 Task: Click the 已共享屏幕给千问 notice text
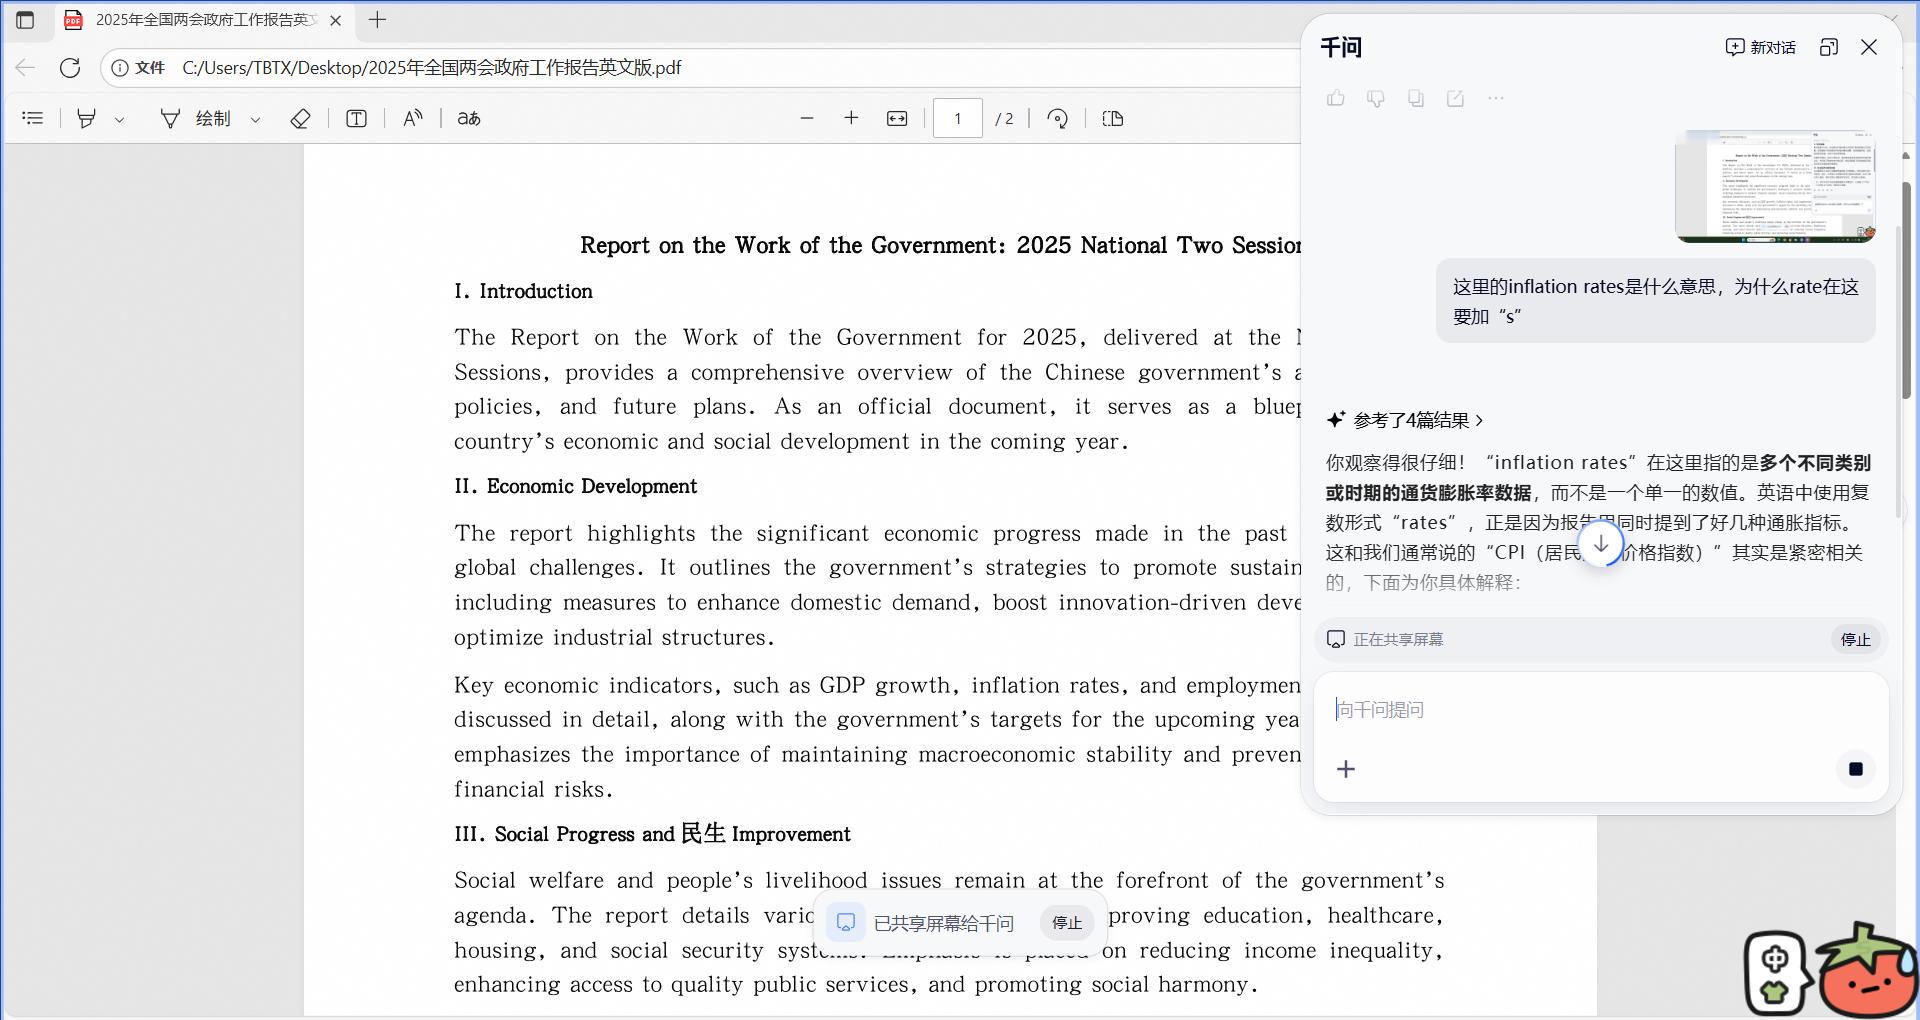tap(944, 923)
